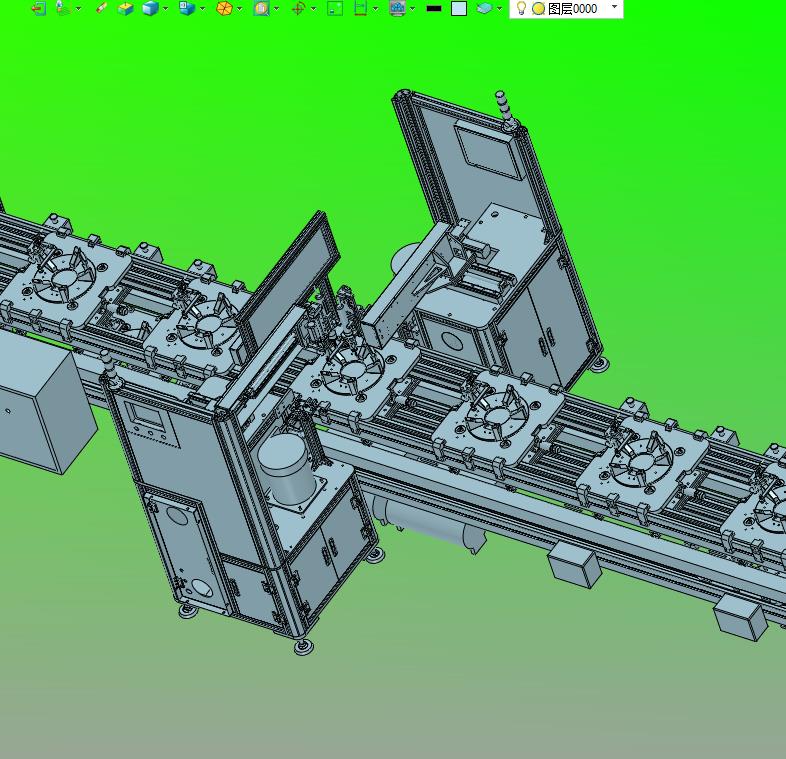Open the 图层0000 layer combo box
The image size is (786, 759).
566,9
